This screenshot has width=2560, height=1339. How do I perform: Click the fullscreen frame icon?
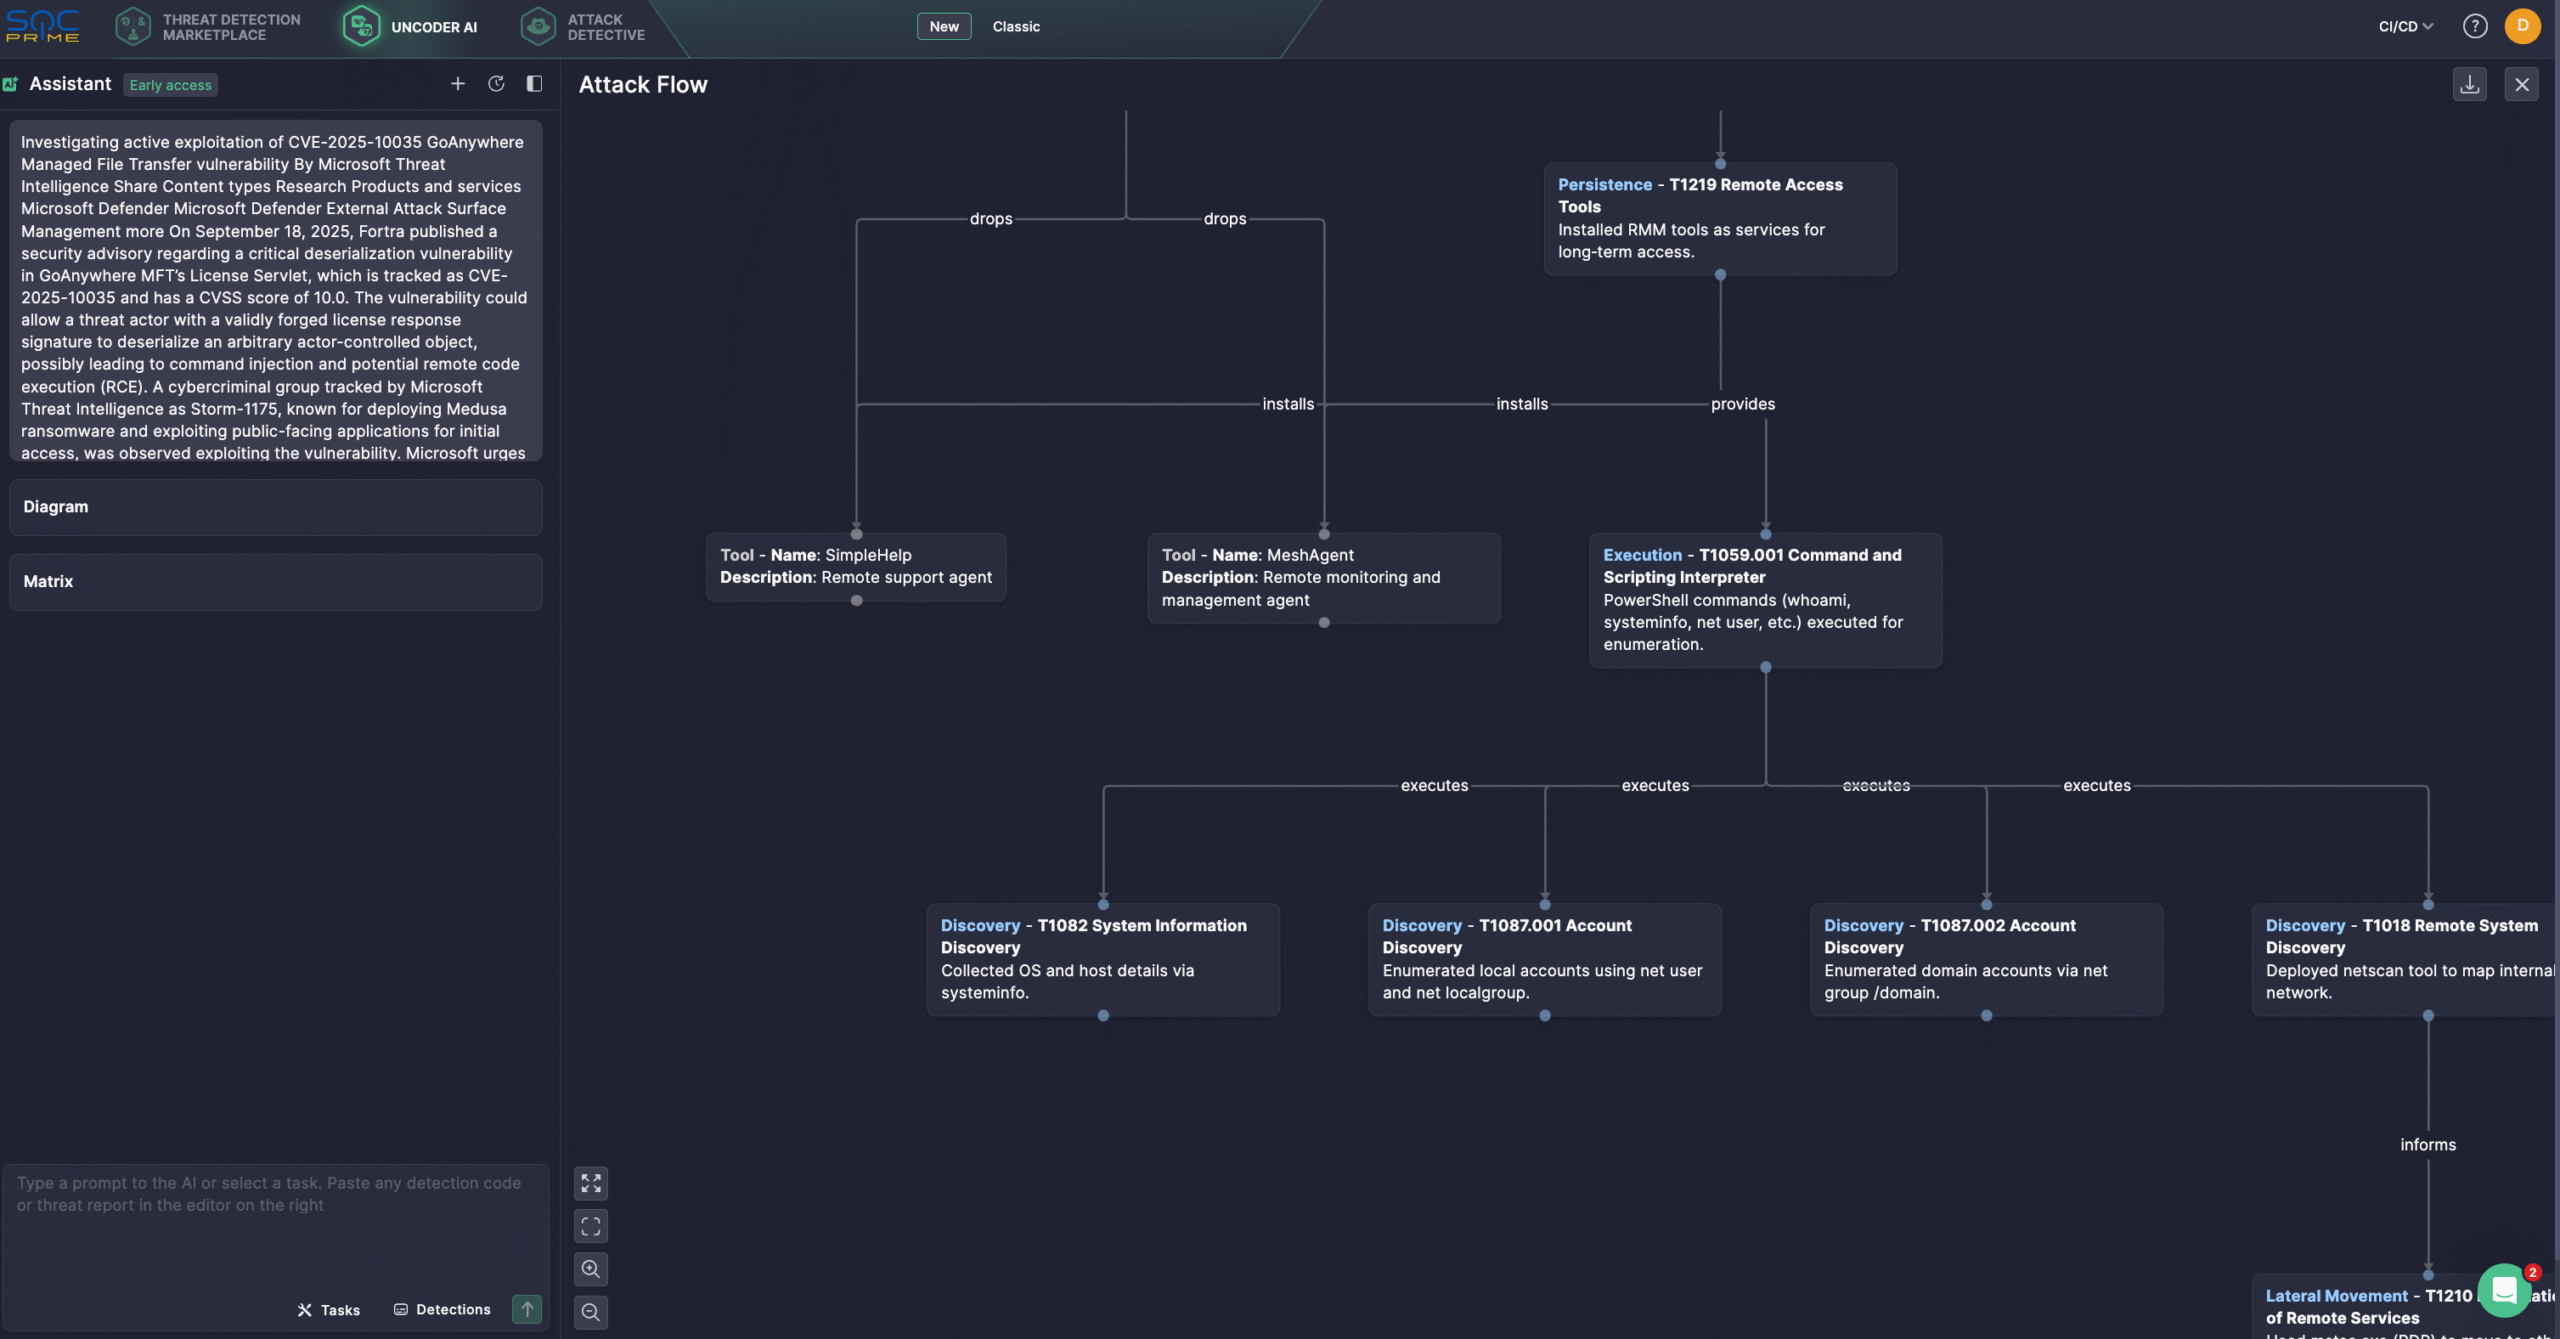[591, 1226]
